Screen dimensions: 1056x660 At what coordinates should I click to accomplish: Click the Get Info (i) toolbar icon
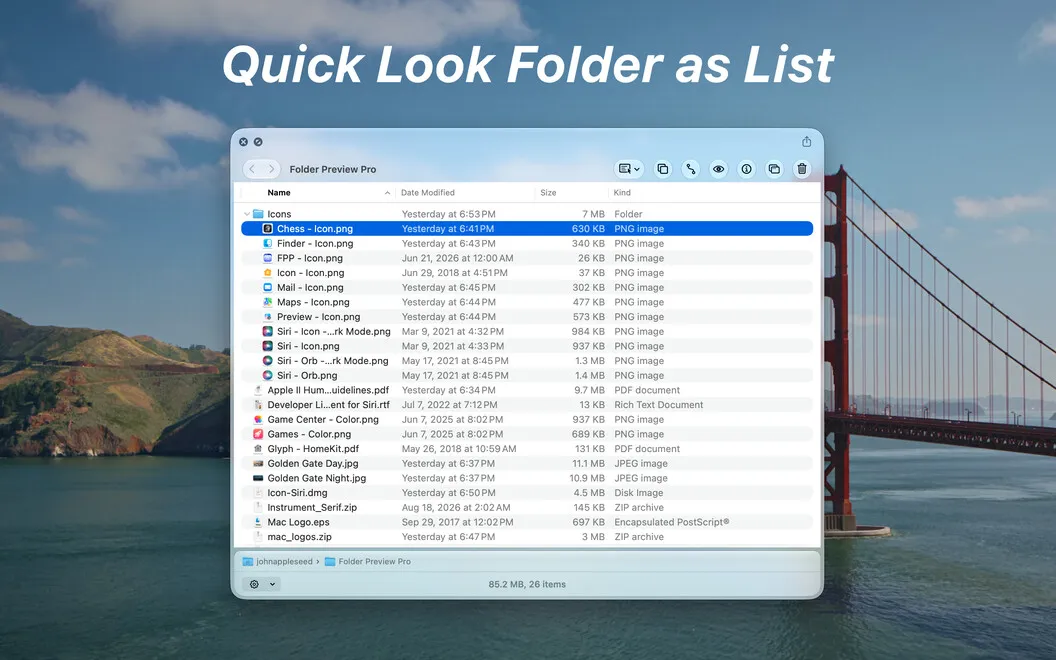(746, 169)
